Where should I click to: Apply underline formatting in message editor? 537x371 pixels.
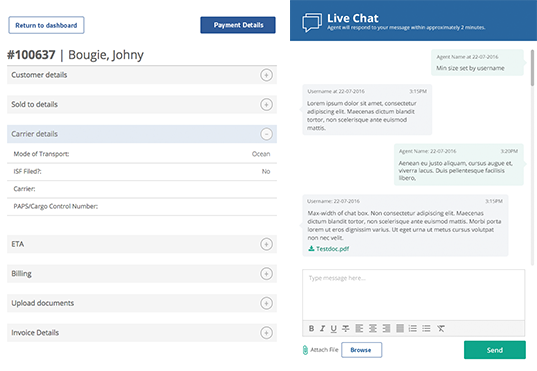coord(334,329)
